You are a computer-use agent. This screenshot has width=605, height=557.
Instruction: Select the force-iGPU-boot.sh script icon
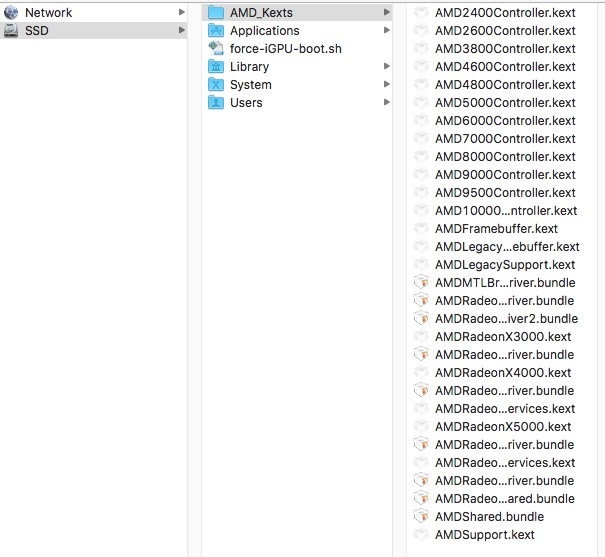[x=216, y=49]
